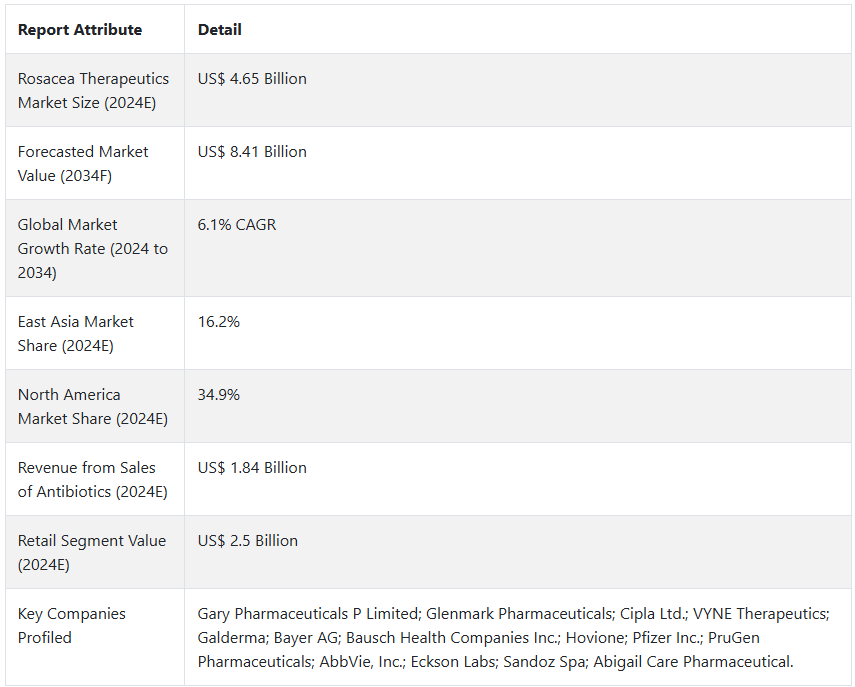The image size is (855, 687).
Task: Select the Forecasted Market Value (2034F) cell
Action: tap(95, 163)
